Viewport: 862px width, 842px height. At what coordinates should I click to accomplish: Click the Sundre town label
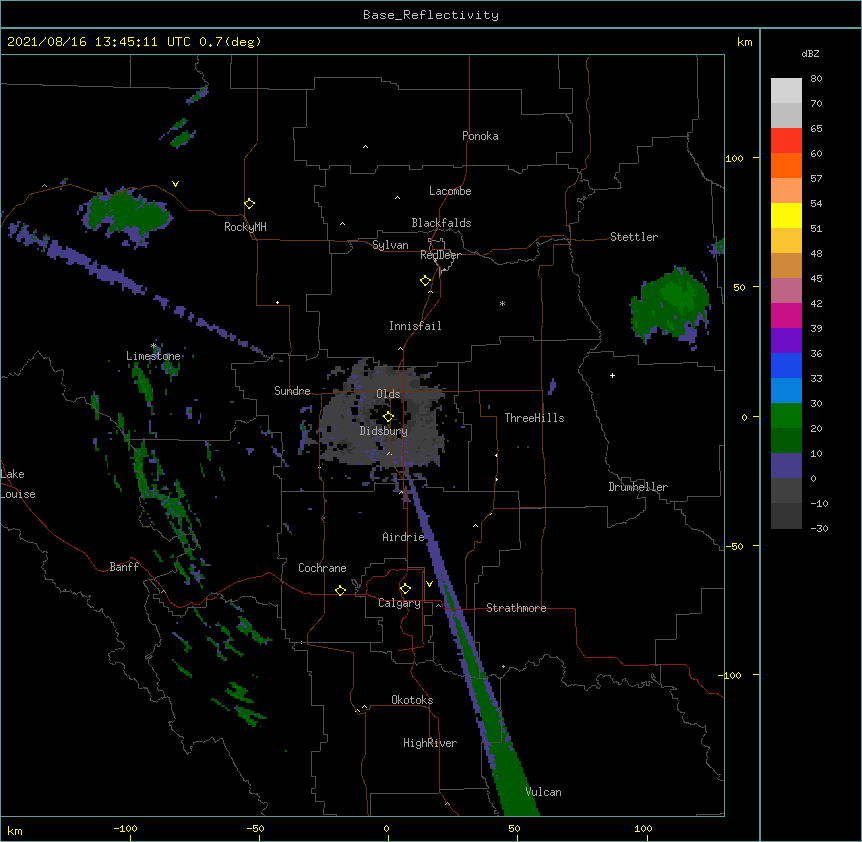click(x=292, y=391)
